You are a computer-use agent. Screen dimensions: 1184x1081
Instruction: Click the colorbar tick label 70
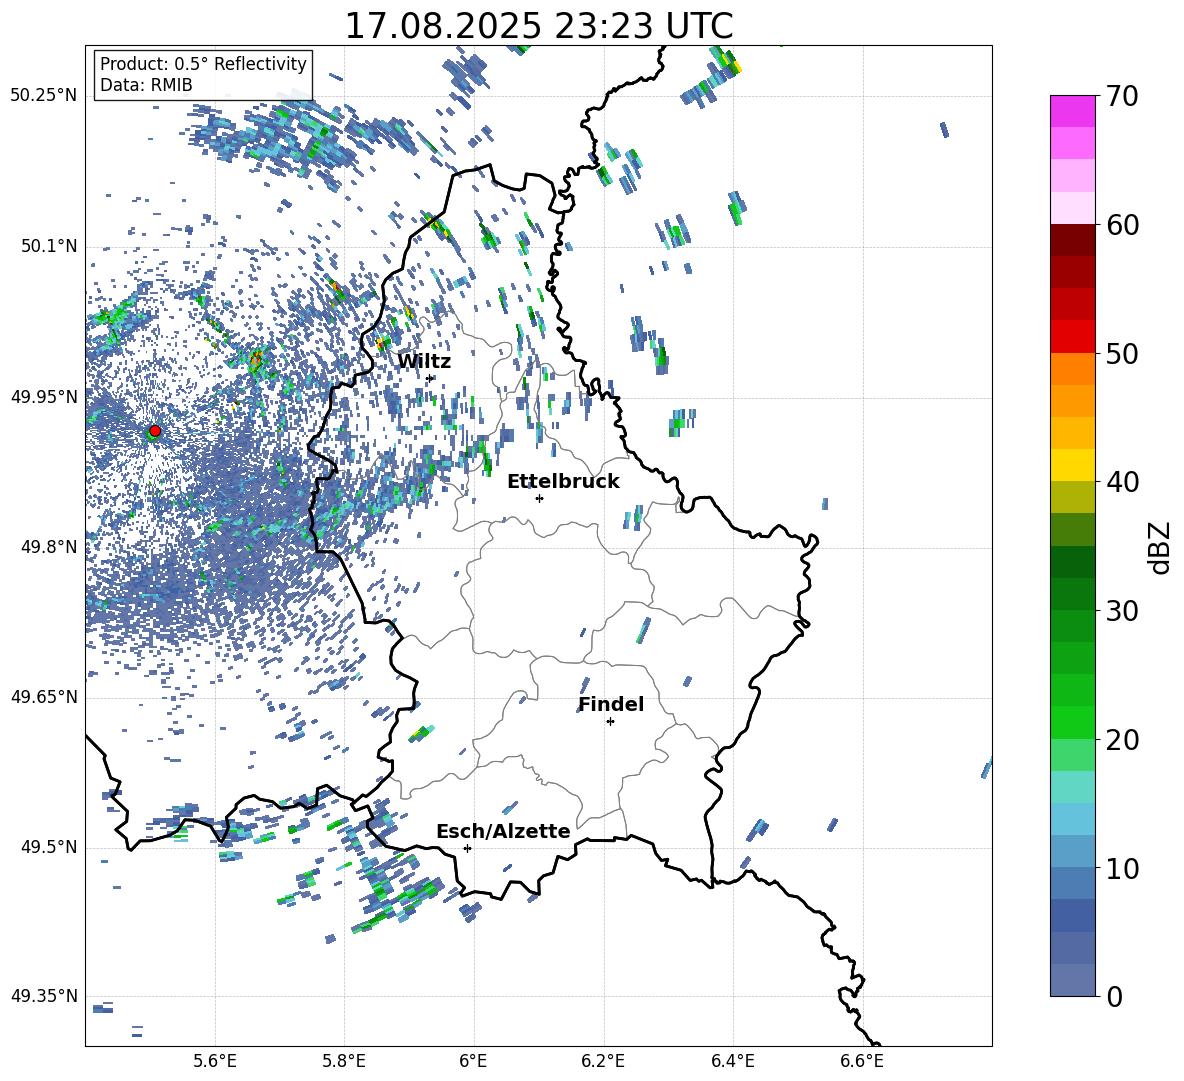click(1122, 97)
